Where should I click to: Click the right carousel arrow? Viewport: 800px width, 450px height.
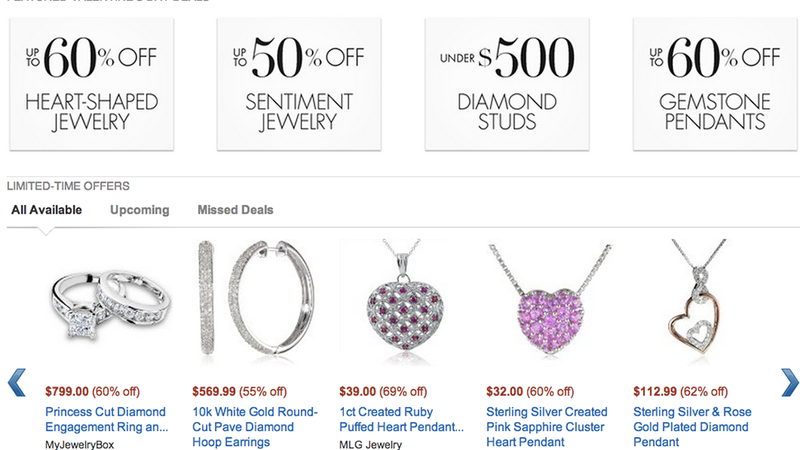pyautogui.click(x=790, y=383)
